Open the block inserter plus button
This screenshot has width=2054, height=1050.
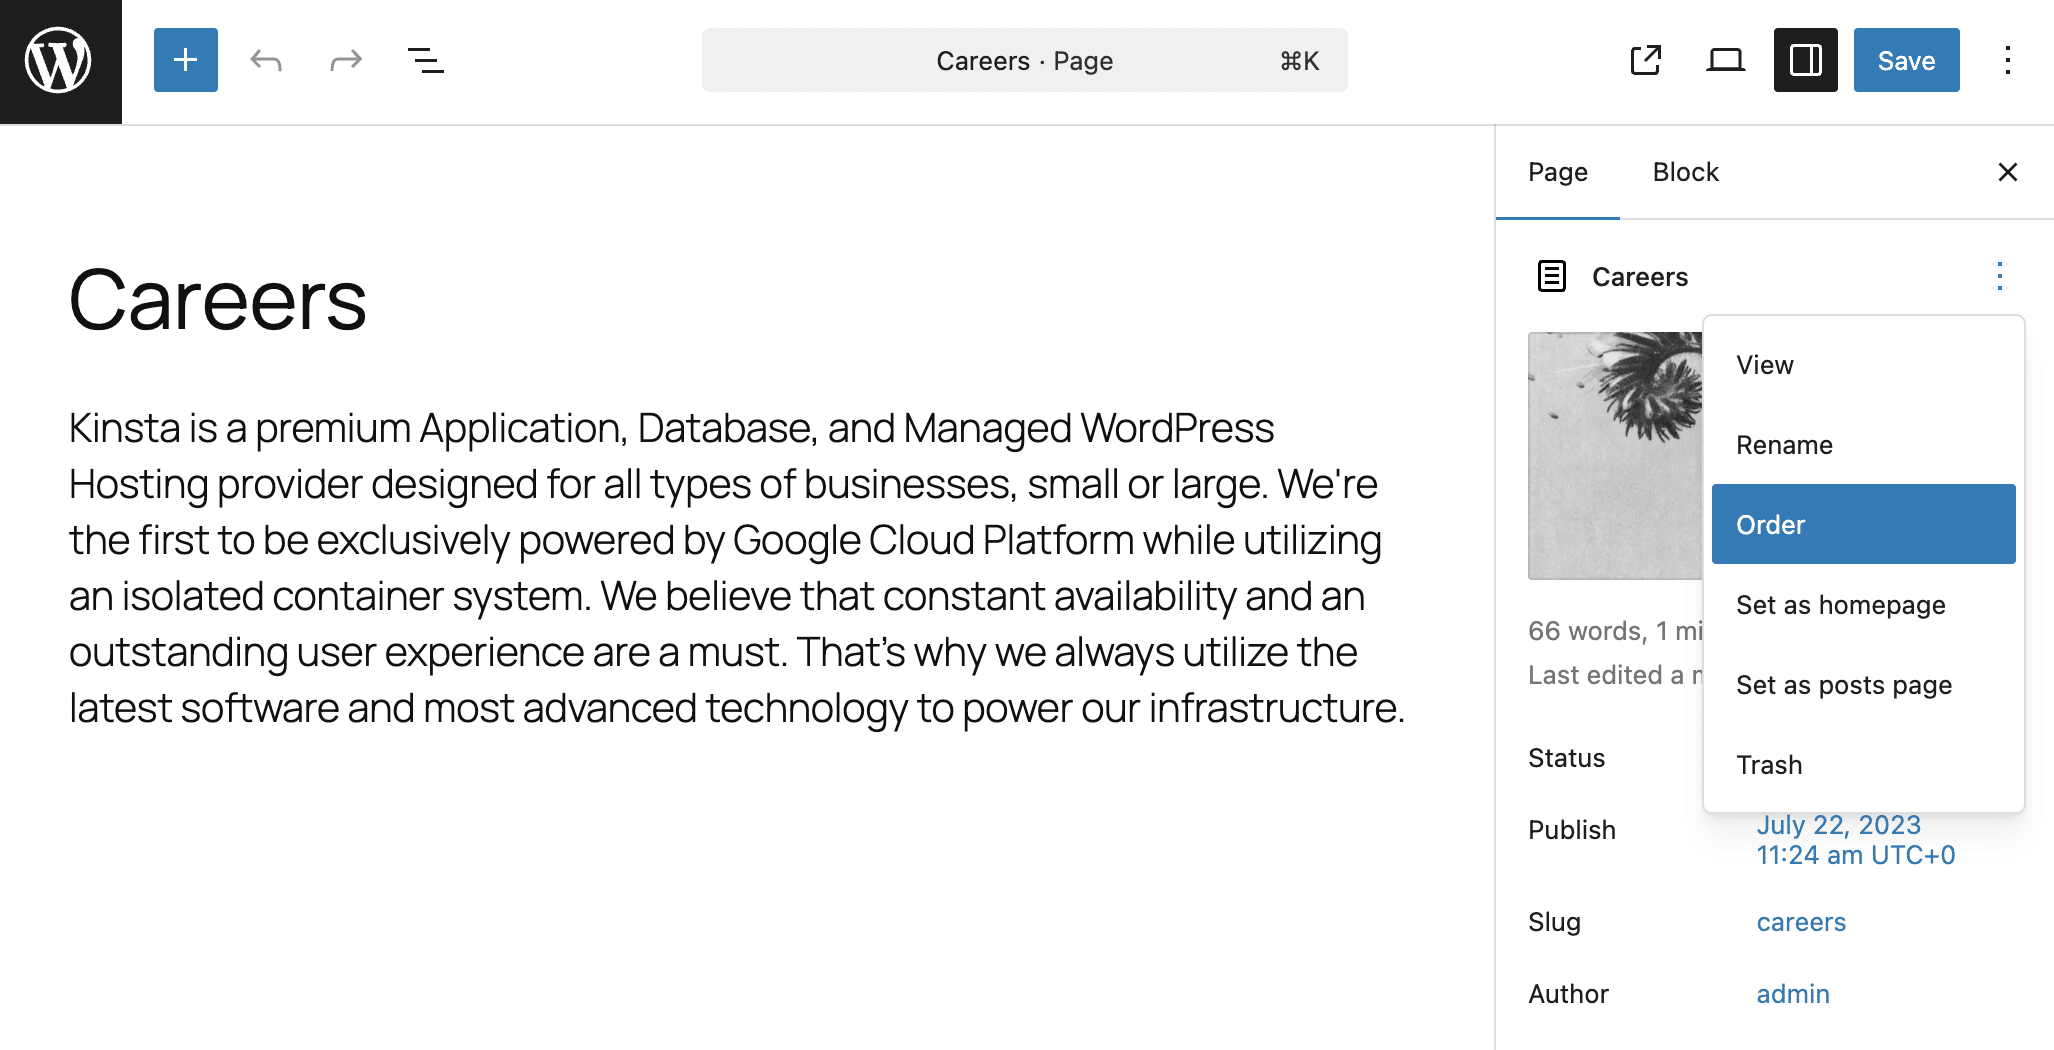186,61
